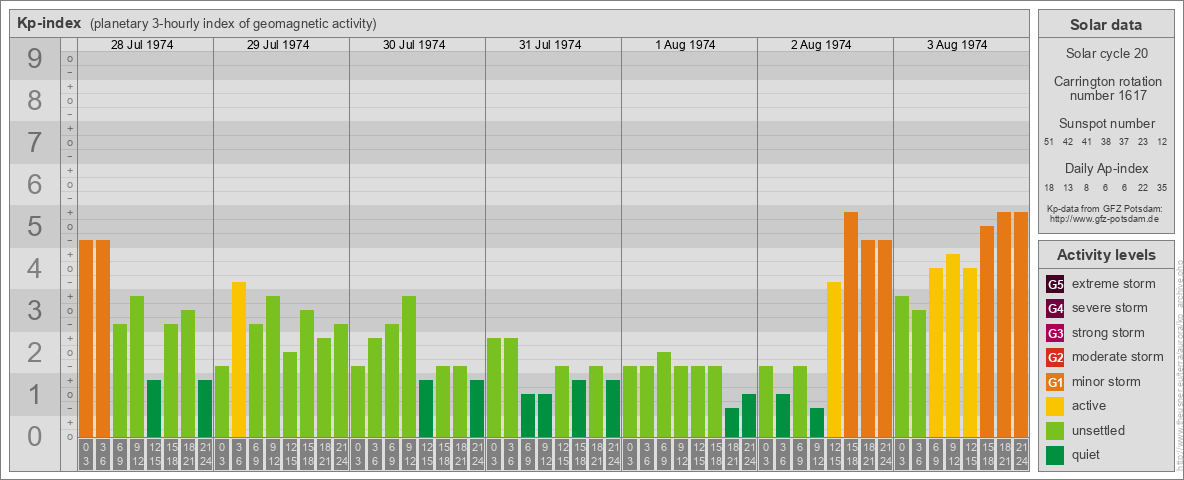Click the '30 Jul 1974' date header
Viewport: 1184px width, 480px height.
click(x=414, y=45)
